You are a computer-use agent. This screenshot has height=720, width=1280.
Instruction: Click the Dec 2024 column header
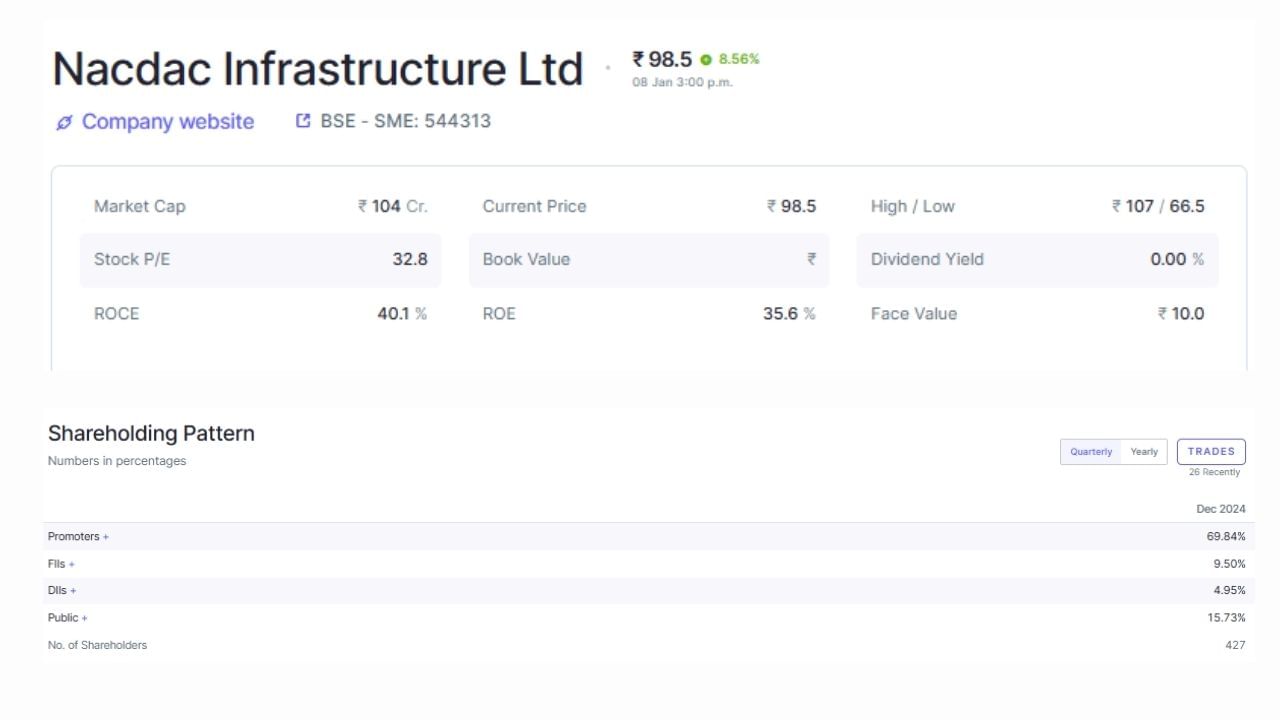[x=1221, y=509]
